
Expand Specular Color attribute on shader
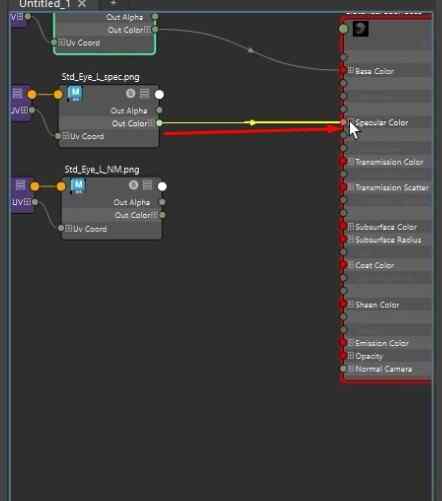coord(351,122)
